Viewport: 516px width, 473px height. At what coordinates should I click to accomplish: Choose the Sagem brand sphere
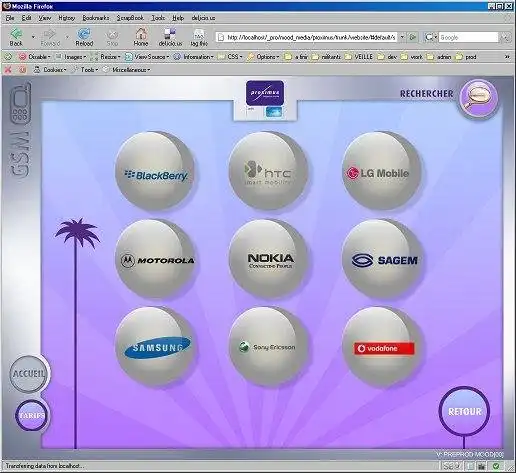coord(382,259)
